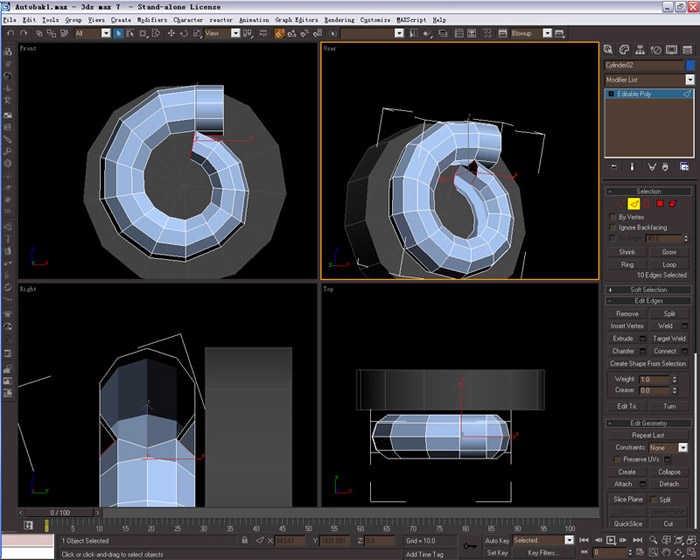
Task: Open the Motion command panel tab
Action: pyautogui.click(x=656, y=50)
